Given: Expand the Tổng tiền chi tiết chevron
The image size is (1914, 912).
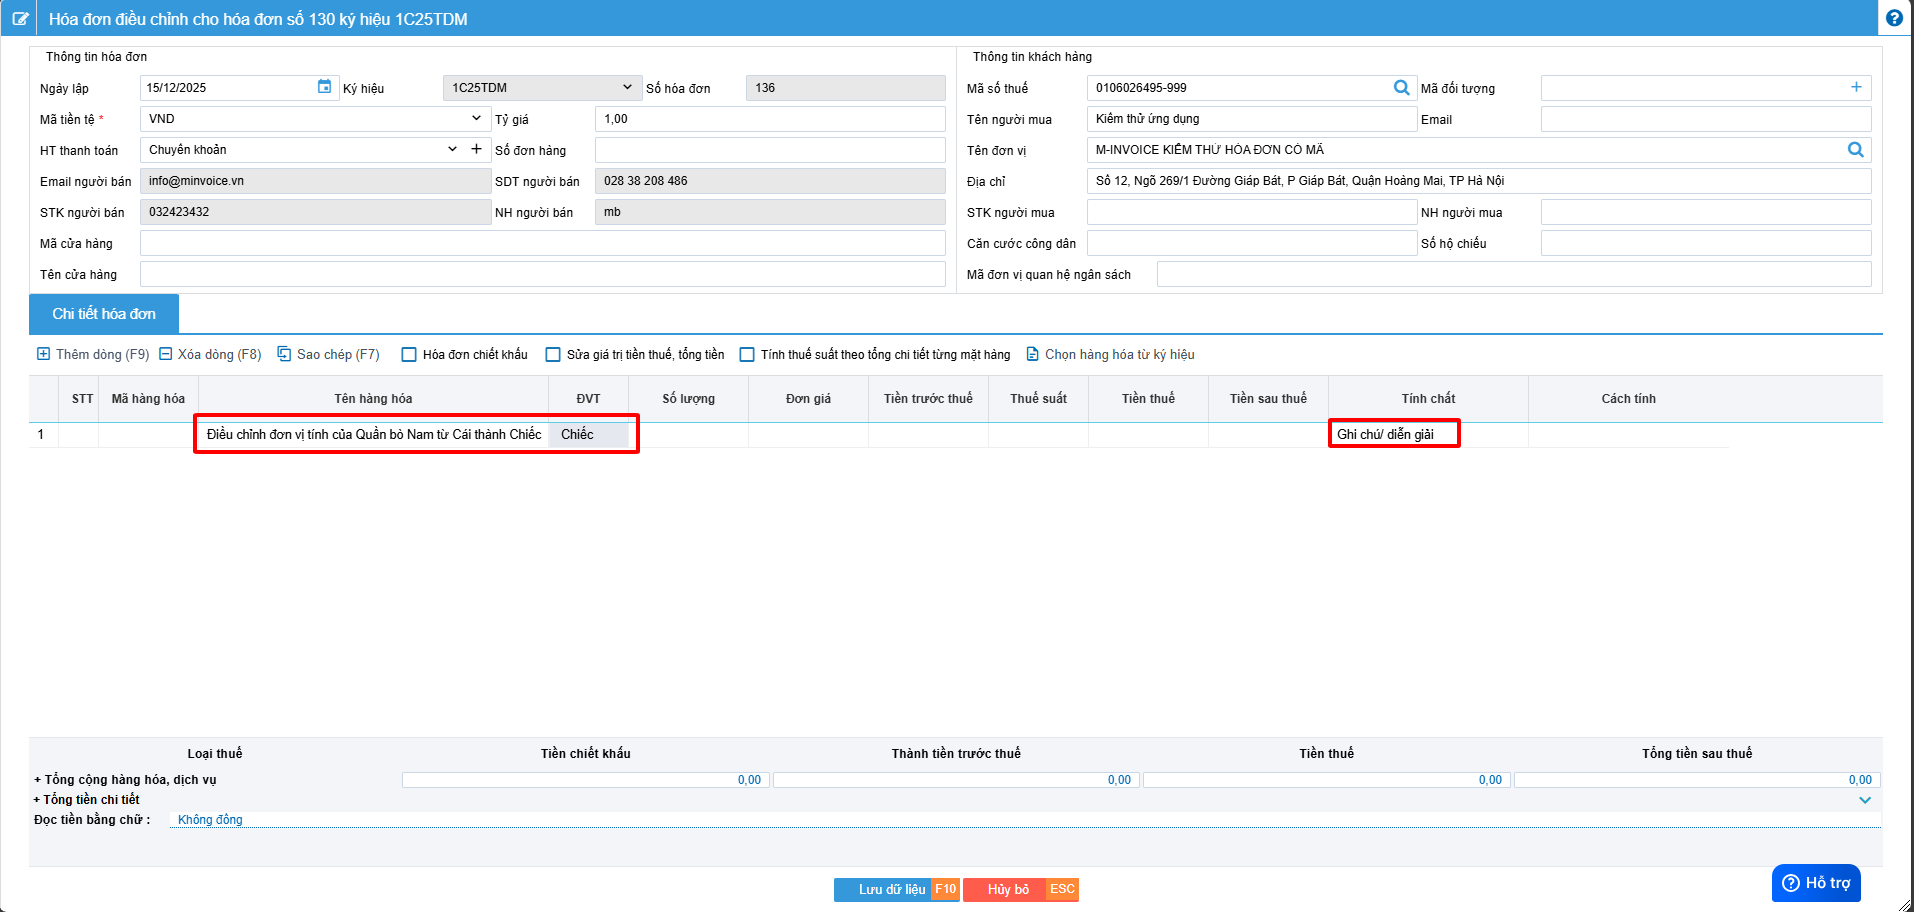Looking at the screenshot, I should [x=1864, y=800].
